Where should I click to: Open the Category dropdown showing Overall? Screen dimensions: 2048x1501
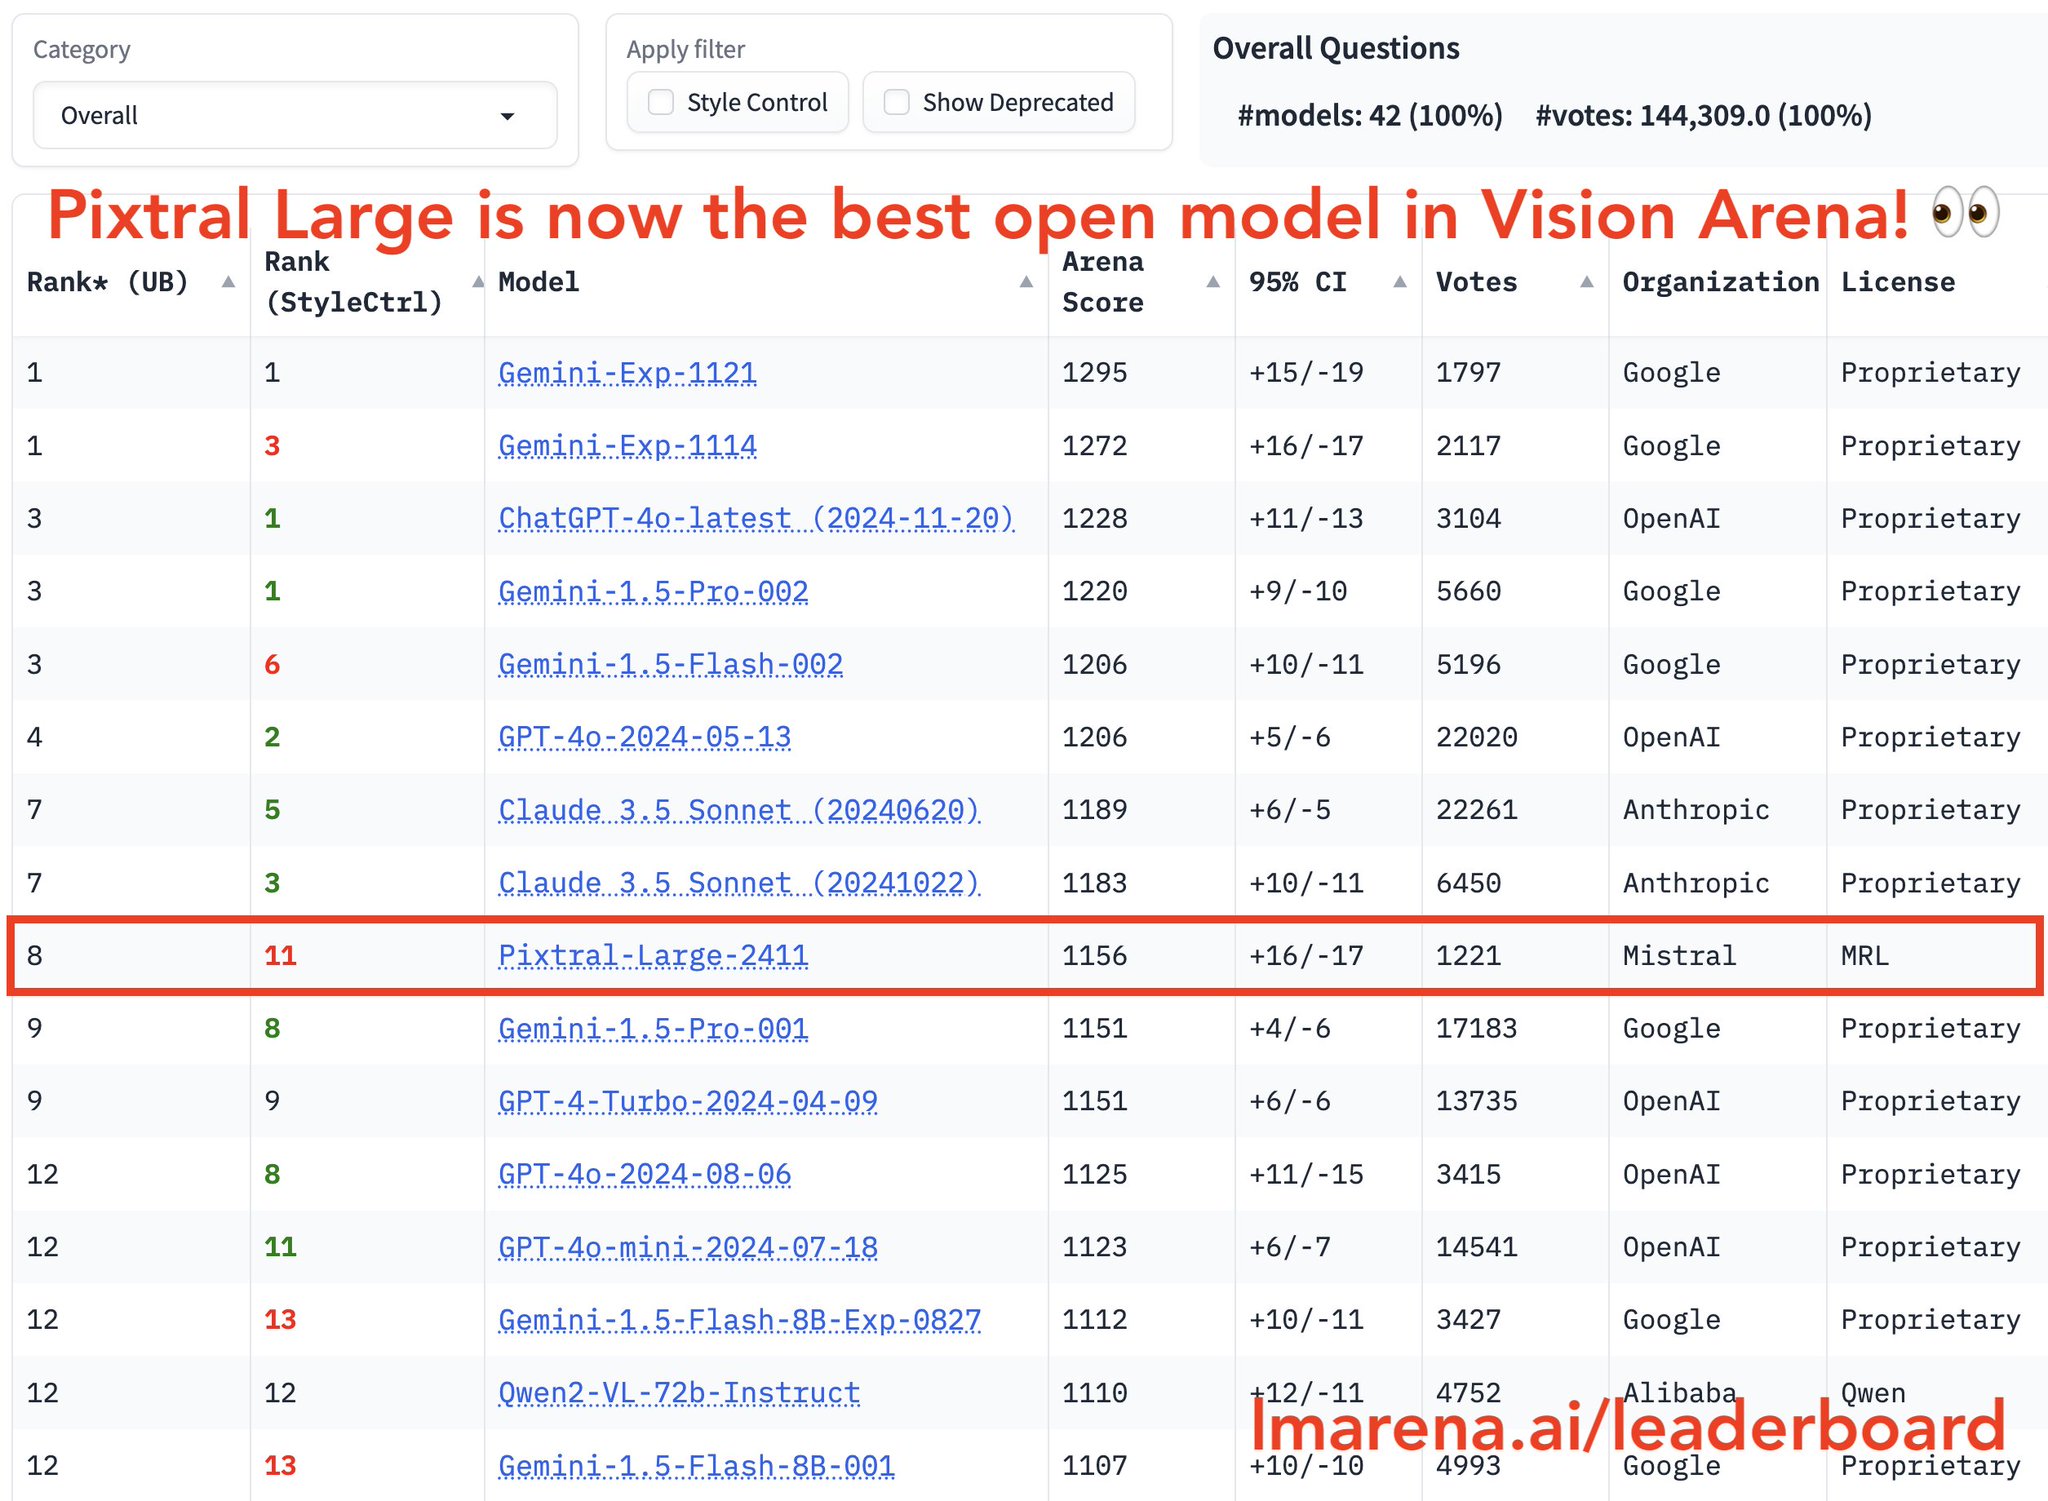point(295,115)
